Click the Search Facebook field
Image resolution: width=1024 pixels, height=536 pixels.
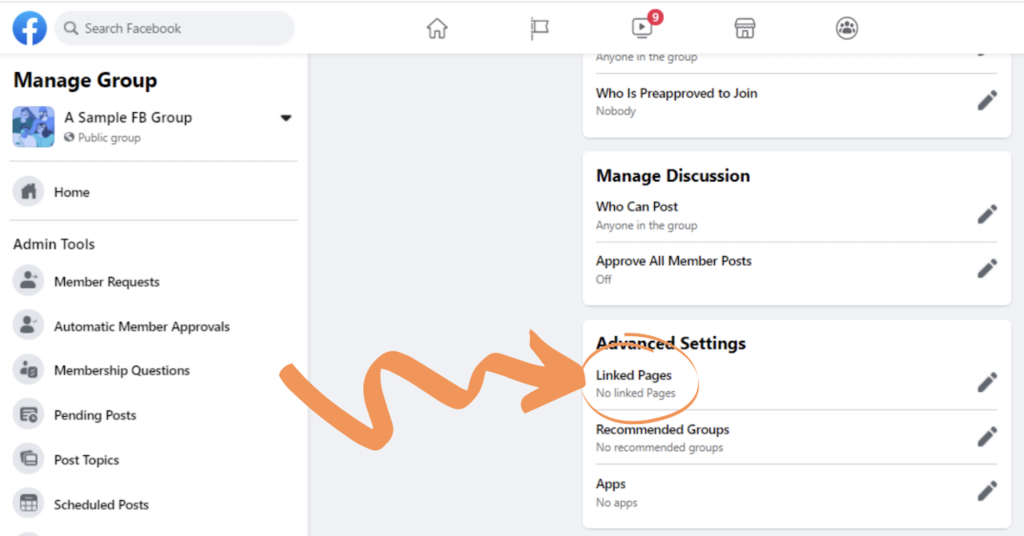point(175,28)
